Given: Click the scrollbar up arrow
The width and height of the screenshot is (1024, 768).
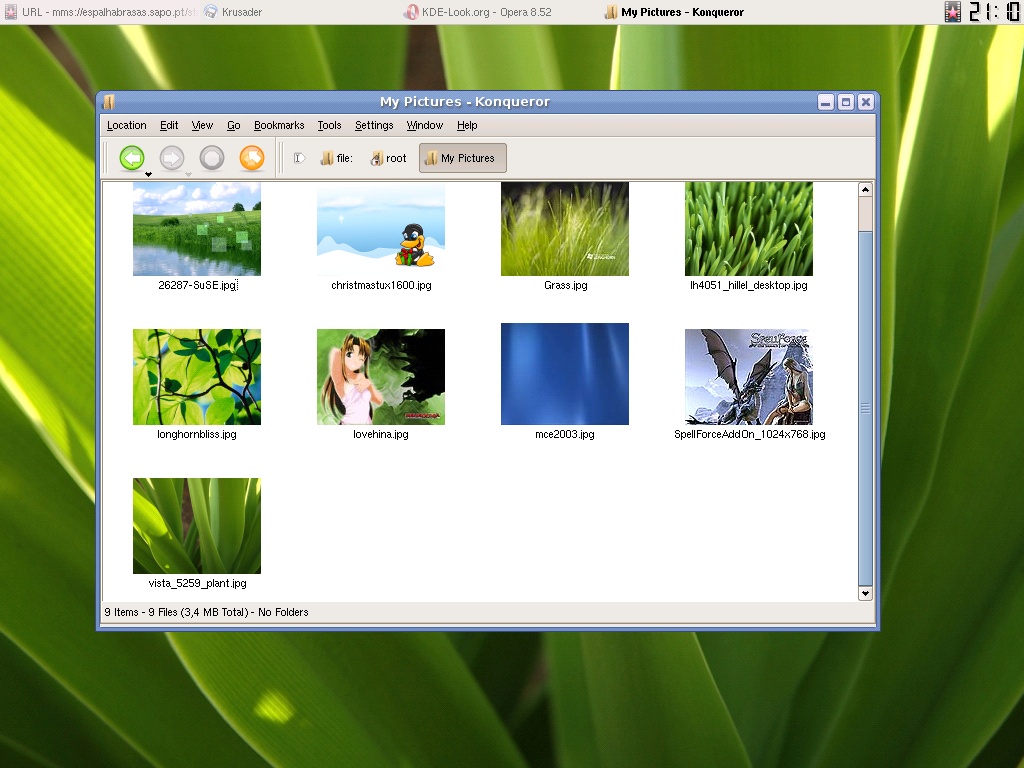Looking at the screenshot, I should (x=865, y=189).
